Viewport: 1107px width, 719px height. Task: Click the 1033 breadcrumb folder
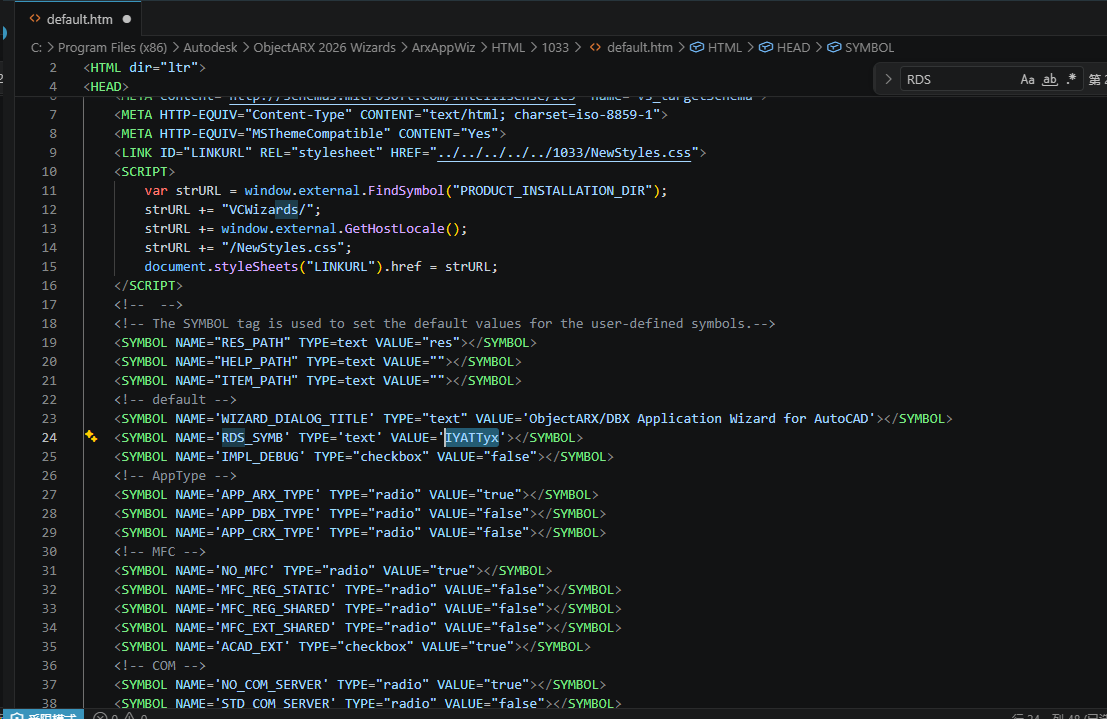pyautogui.click(x=554, y=47)
